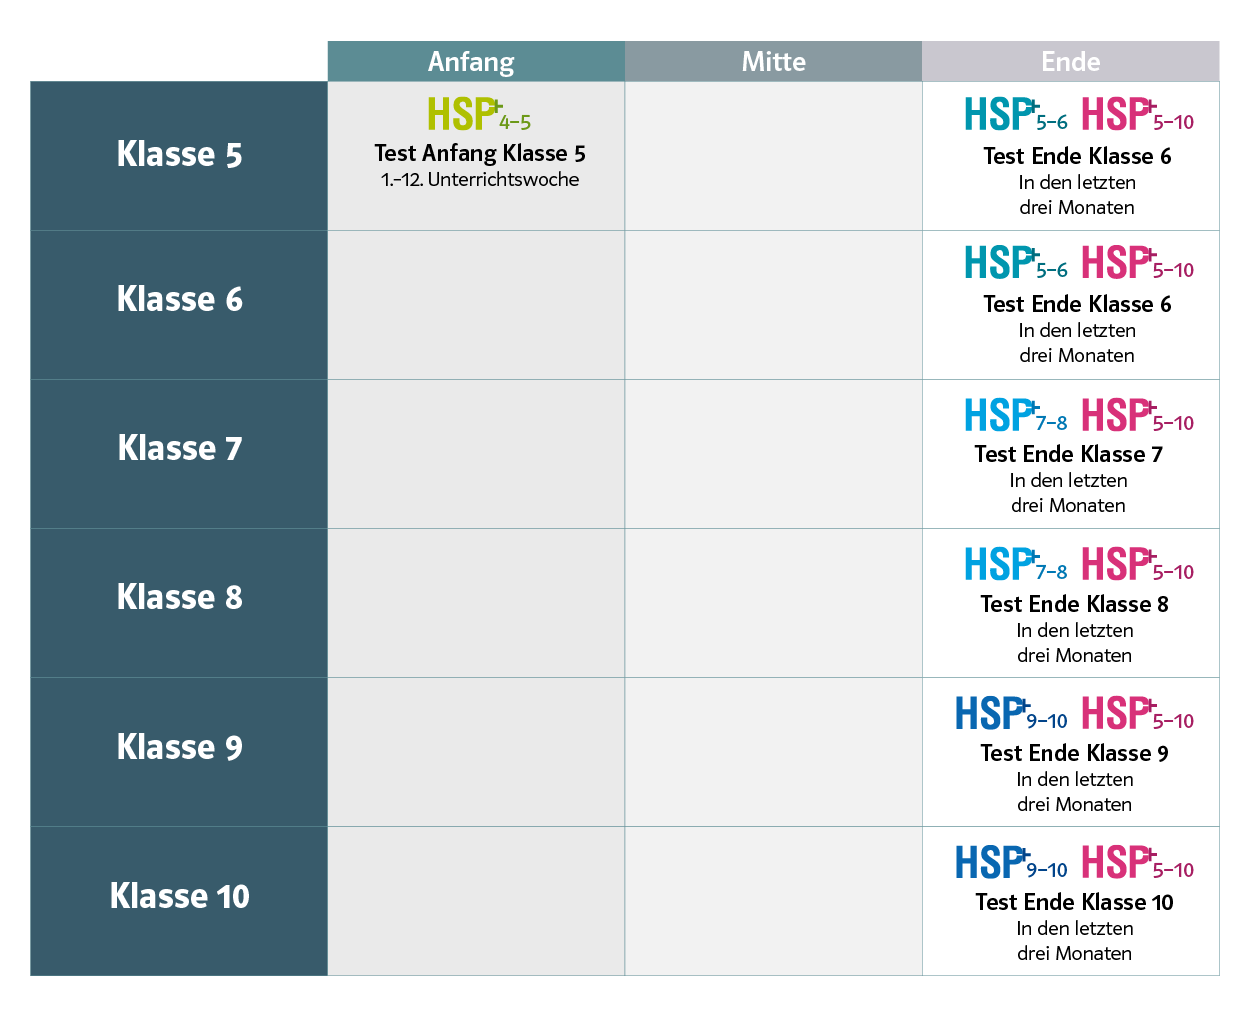Click the '1.–12. Unterrichtswoche' text

(x=480, y=180)
